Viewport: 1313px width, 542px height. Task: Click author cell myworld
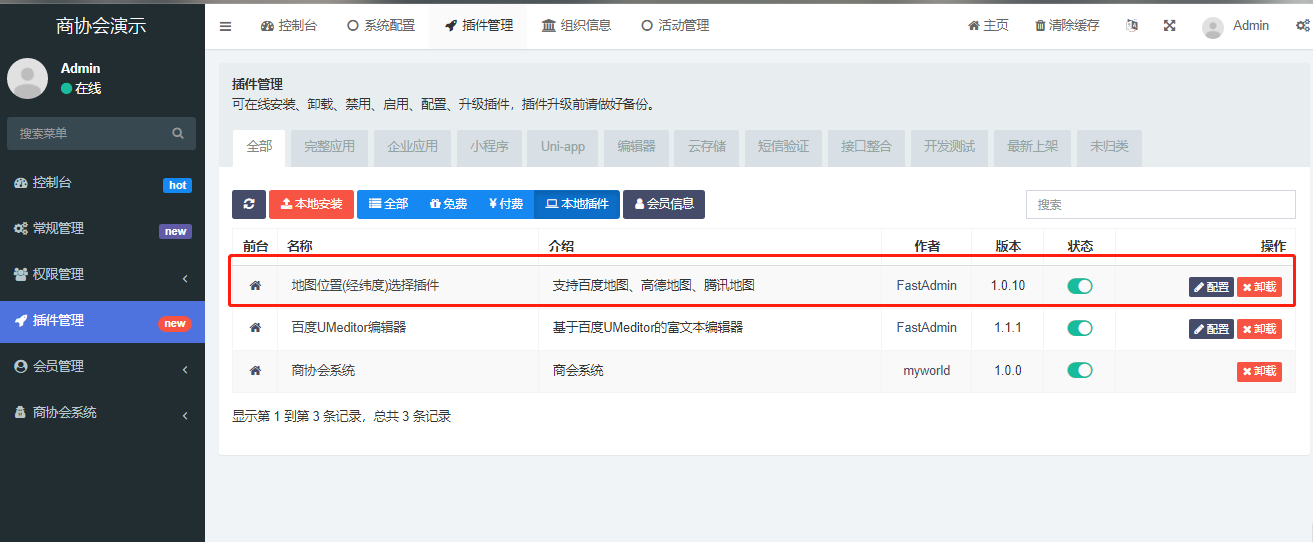926,371
